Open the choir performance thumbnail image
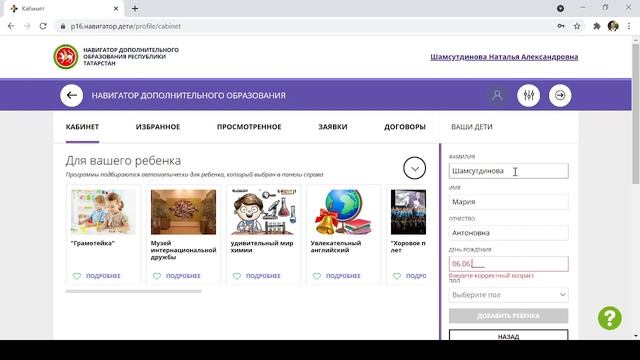The height and width of the screenshot is (360, 640). 408,211
